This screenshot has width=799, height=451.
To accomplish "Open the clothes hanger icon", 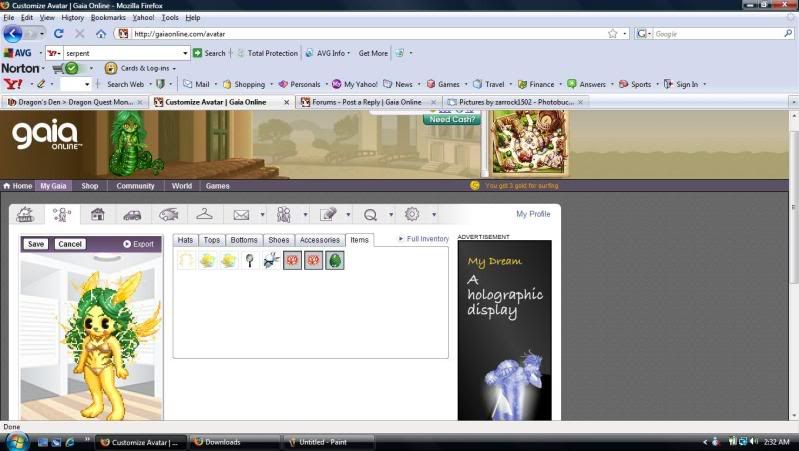I will click(x=204, y=214).
